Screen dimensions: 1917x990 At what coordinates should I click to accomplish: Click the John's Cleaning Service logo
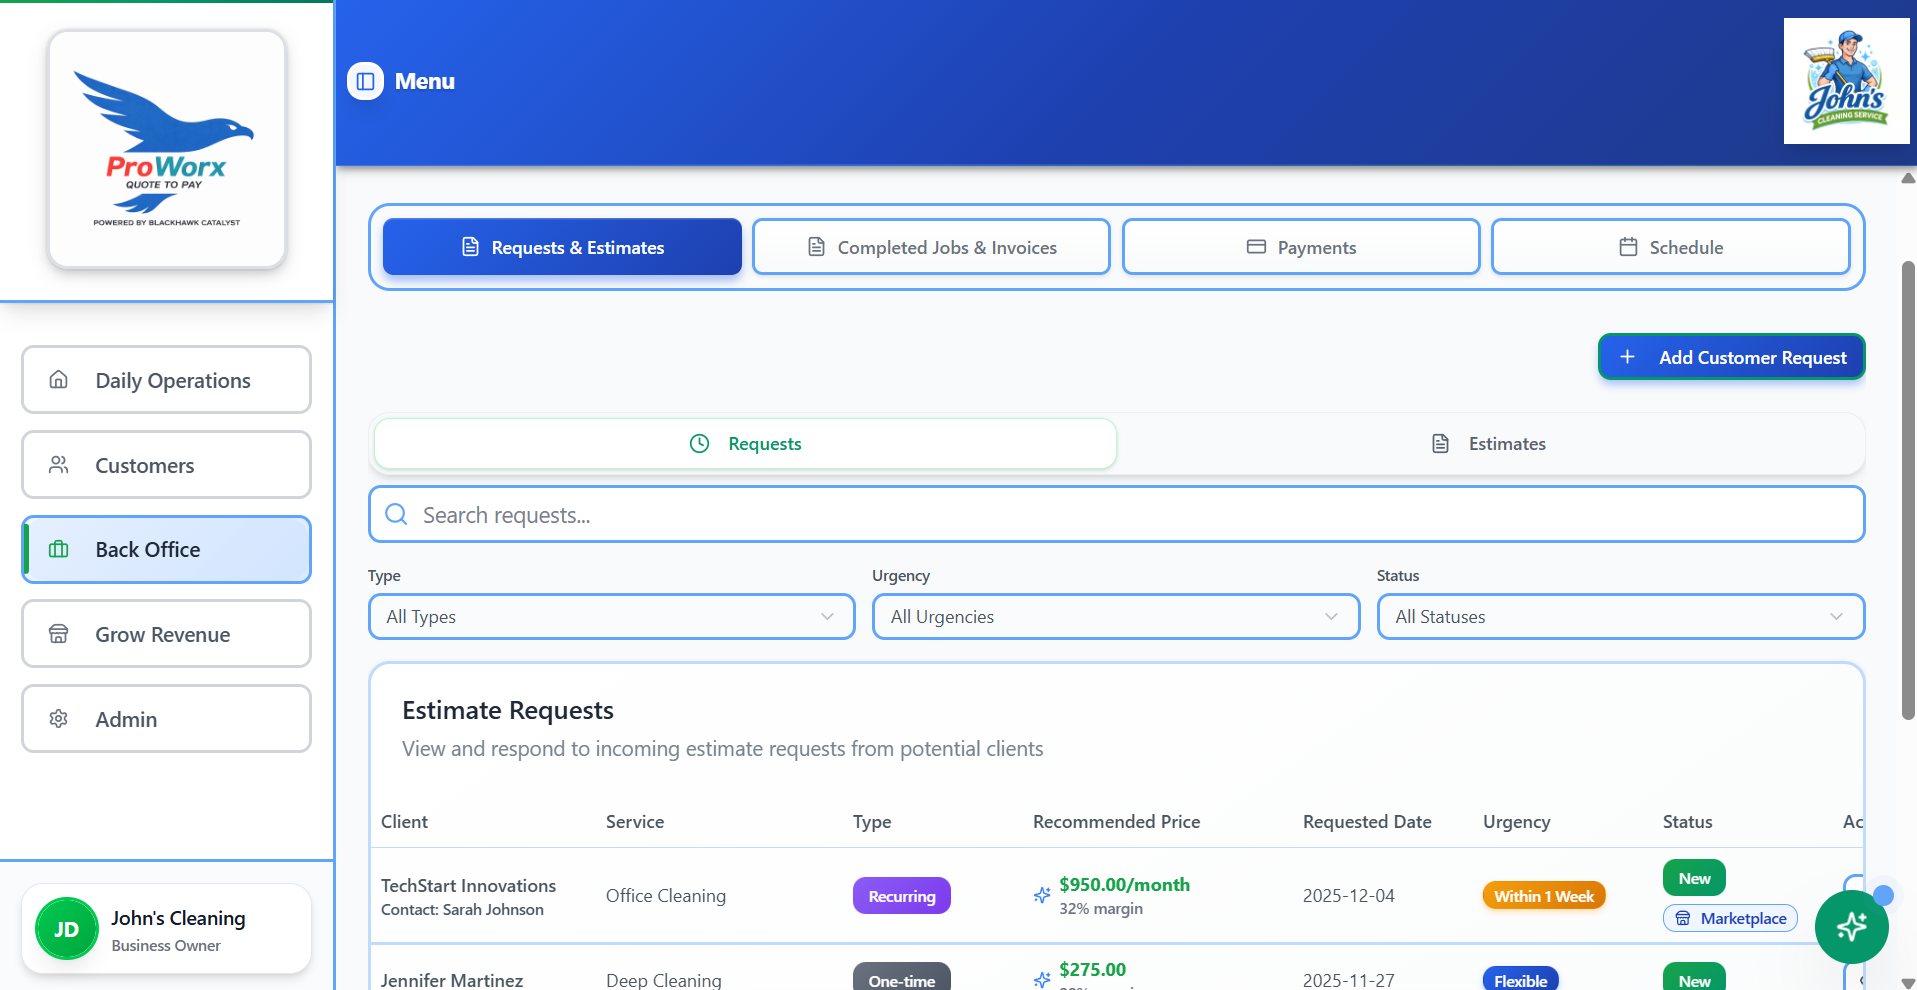click(1846, 81)
